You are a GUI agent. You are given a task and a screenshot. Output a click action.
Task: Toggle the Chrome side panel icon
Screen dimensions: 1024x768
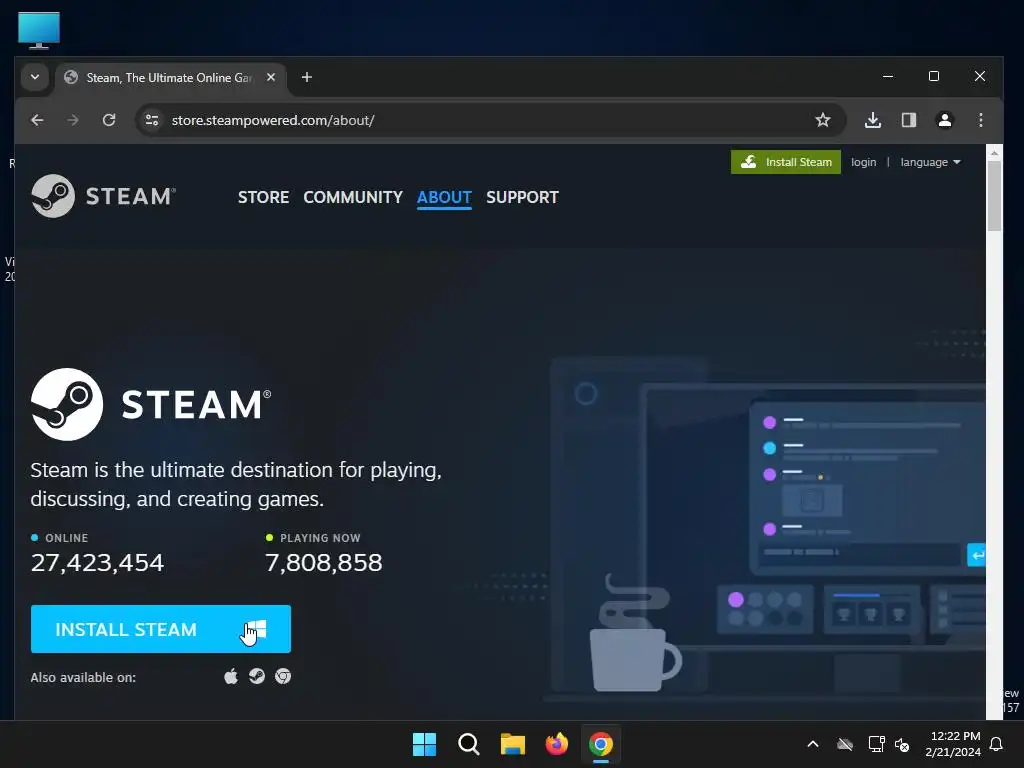tap(909, 120)
